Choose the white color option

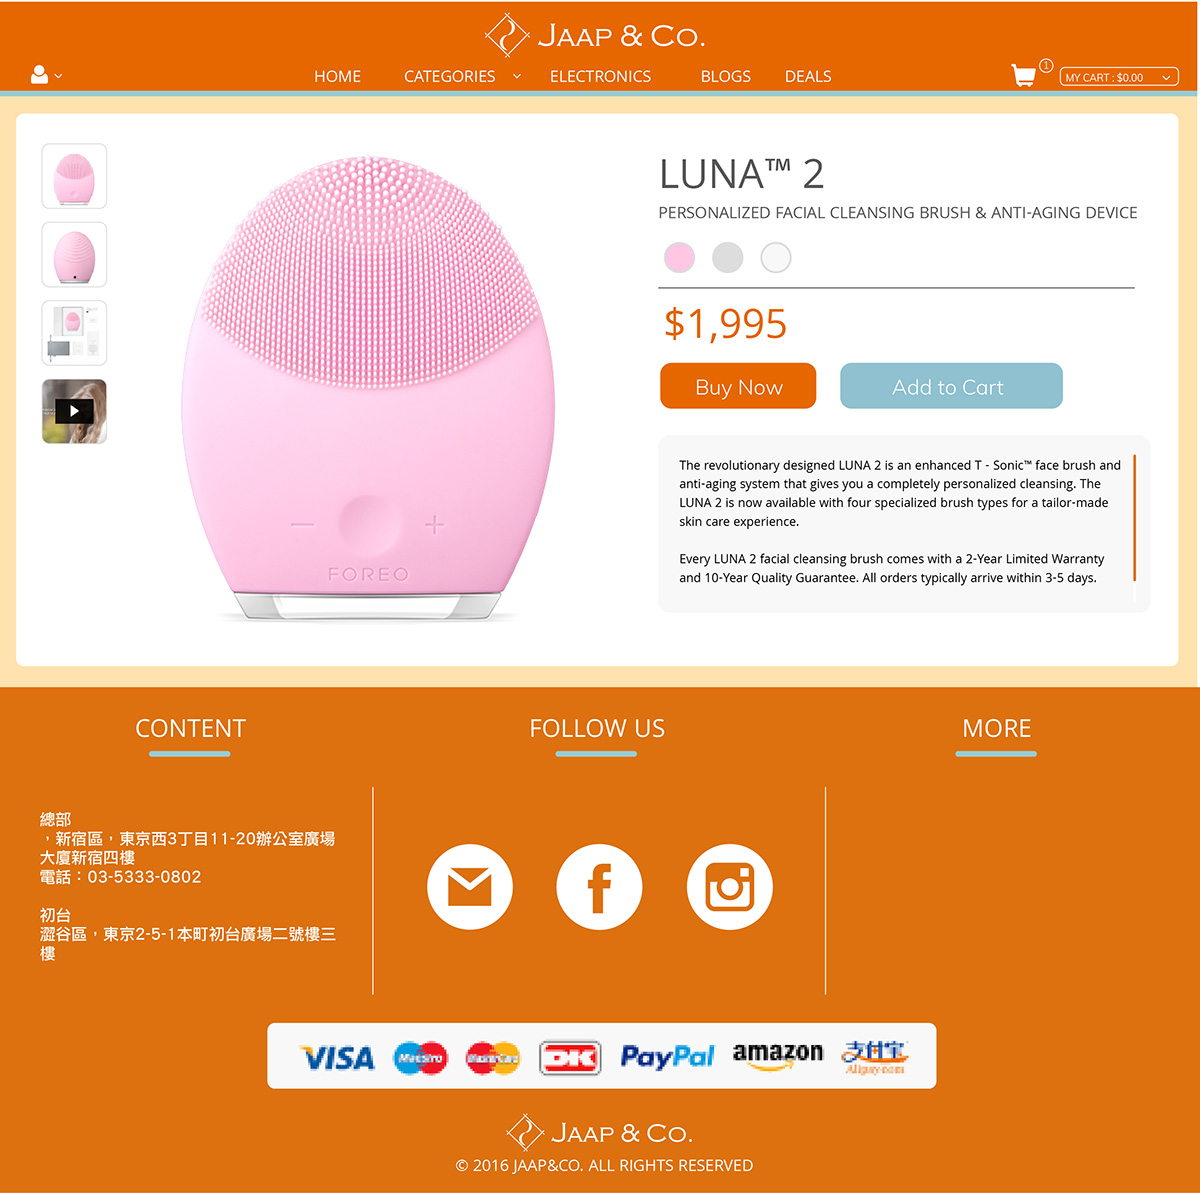pyautogui.click(x=776, y=258)
